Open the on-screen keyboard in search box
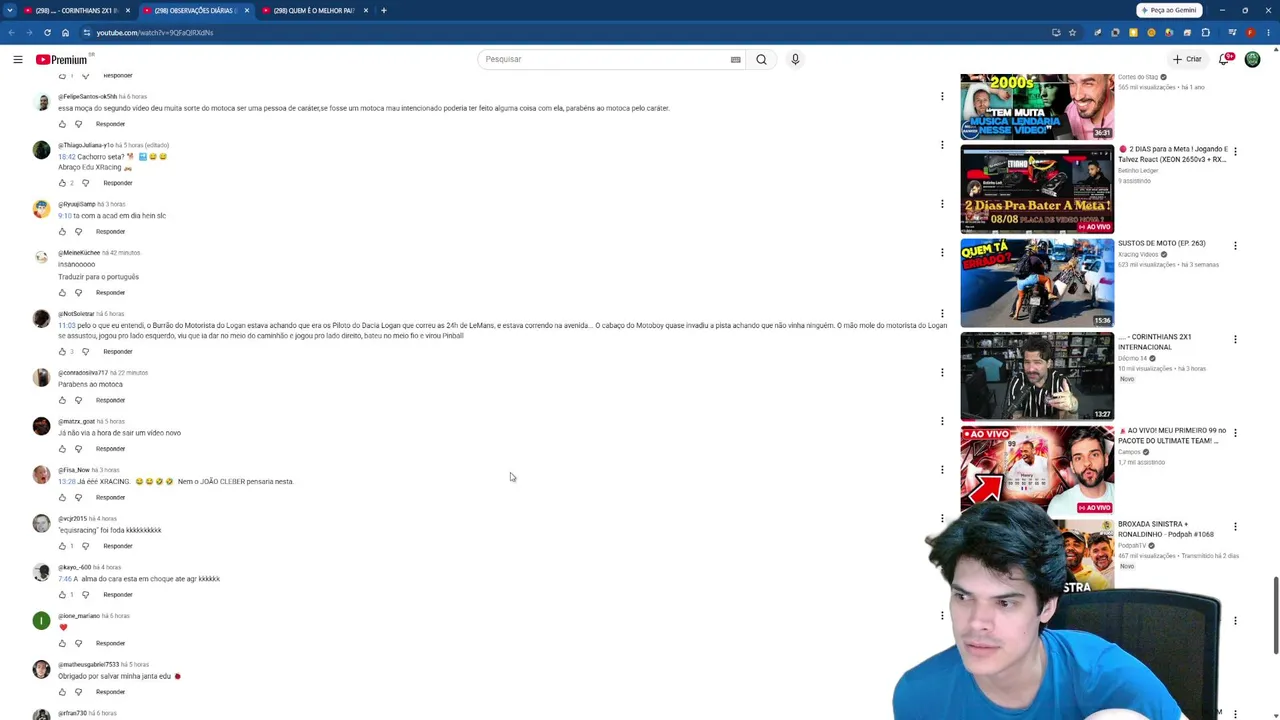The width and height of the screenshot is (1280, 720). tap(735, 59)
